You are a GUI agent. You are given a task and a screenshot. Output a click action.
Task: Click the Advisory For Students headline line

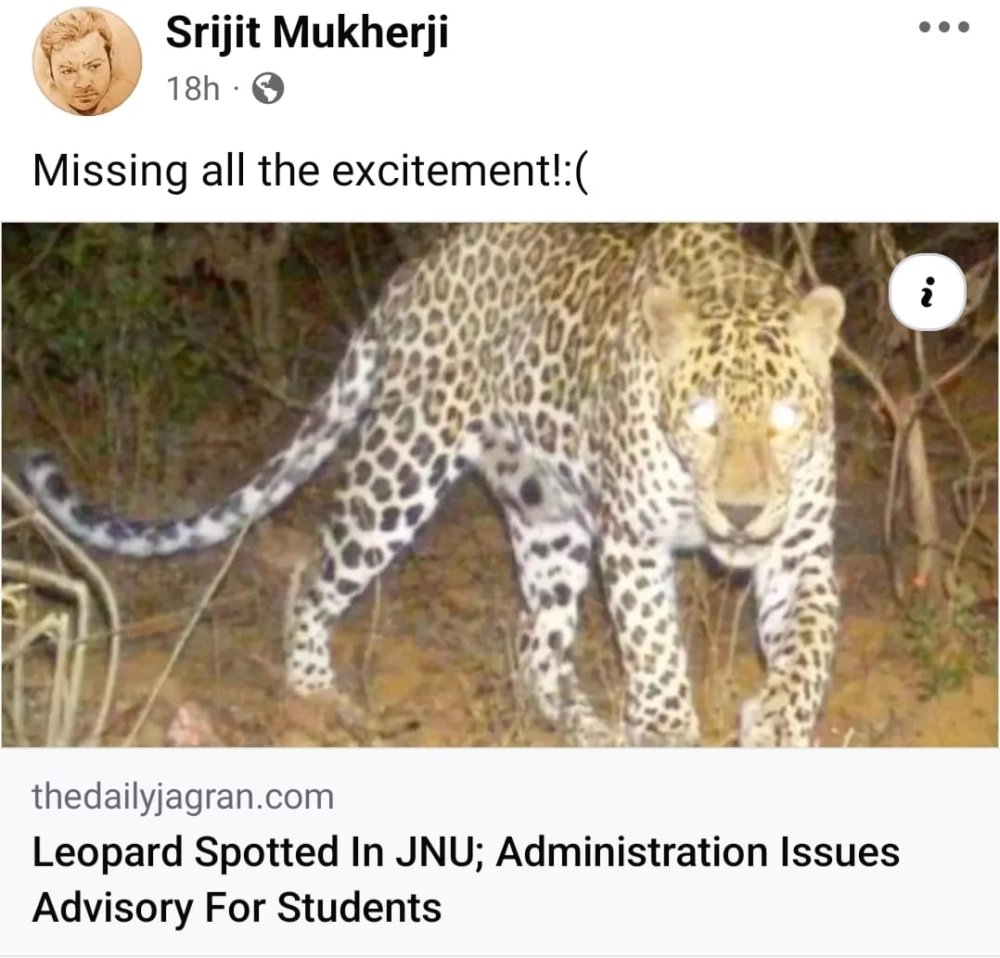(x=237, y=908)
